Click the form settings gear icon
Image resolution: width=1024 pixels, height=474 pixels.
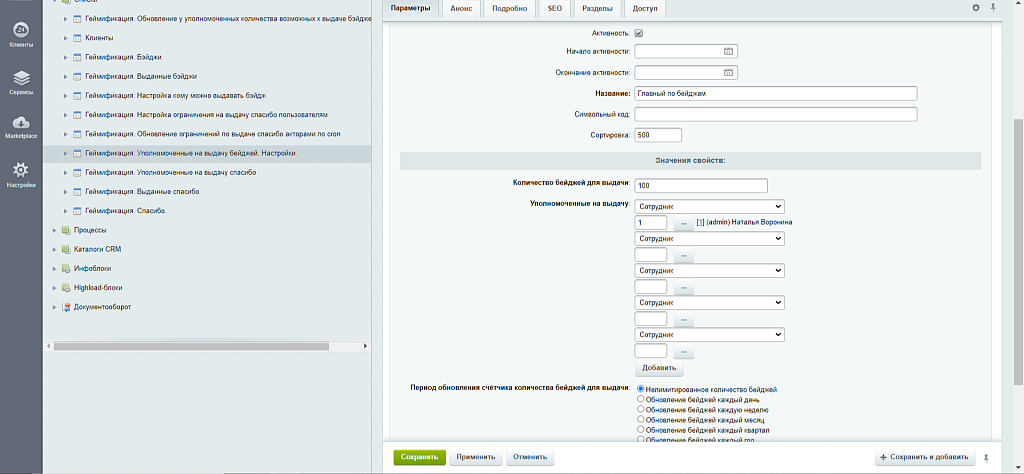pos(976,8)
